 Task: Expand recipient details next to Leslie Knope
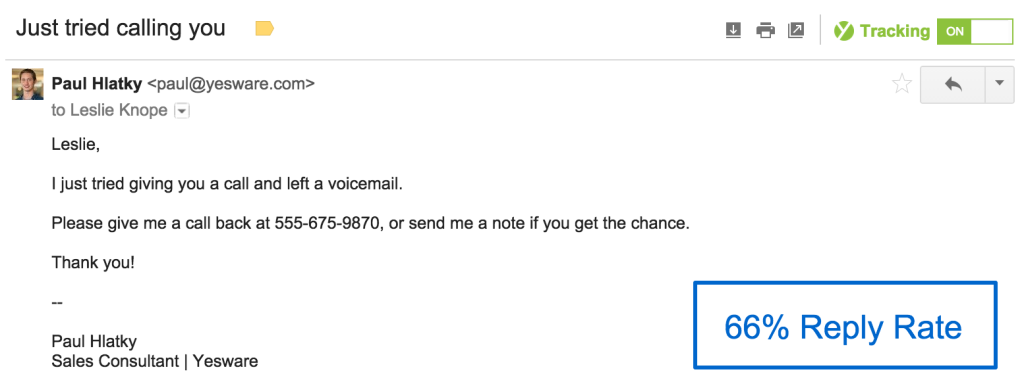(x=182, y=112)
